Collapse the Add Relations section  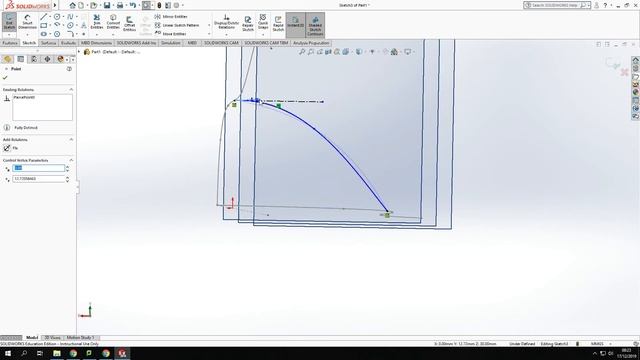[x=71, y=140]
